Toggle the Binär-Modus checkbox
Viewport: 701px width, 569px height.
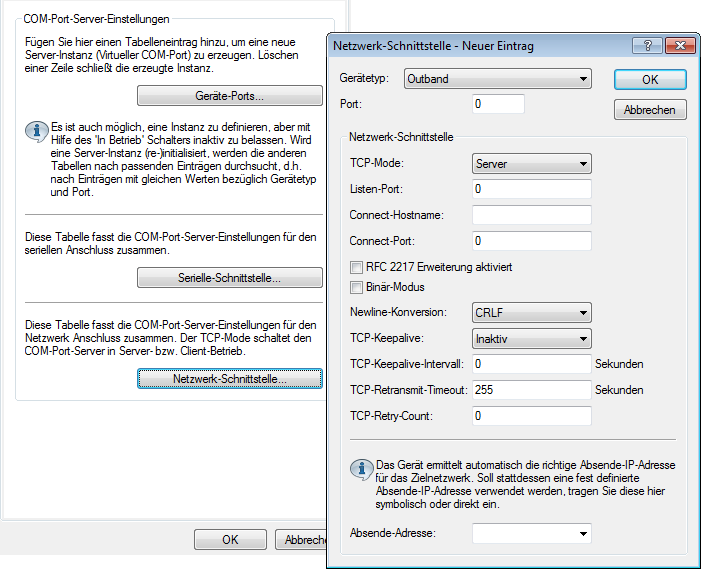(x=356, y=287)
